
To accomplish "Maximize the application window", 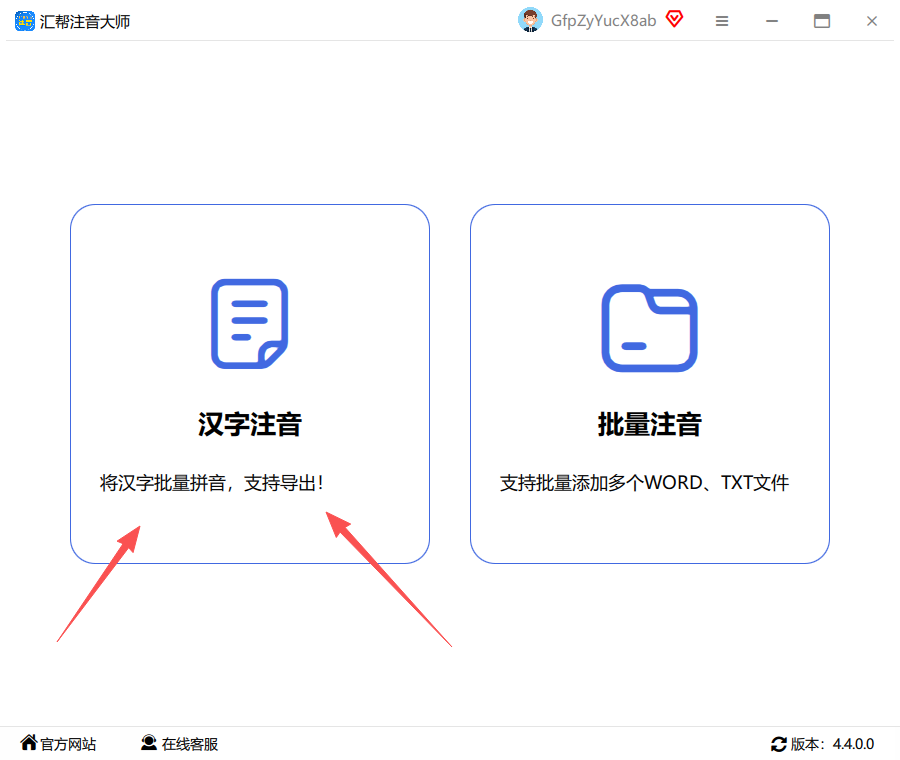I will (822, 21).
